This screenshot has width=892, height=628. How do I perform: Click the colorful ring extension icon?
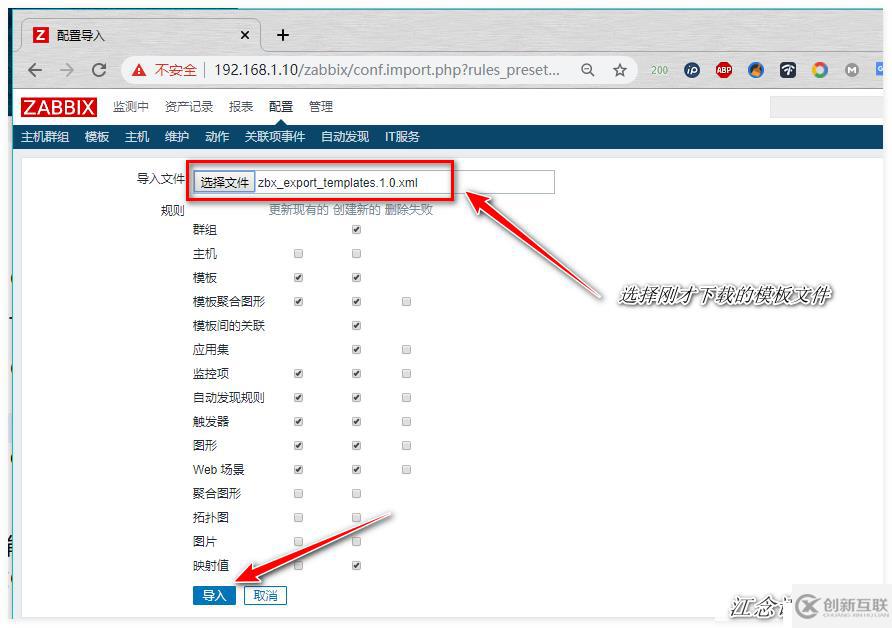(x=820, y=70)
